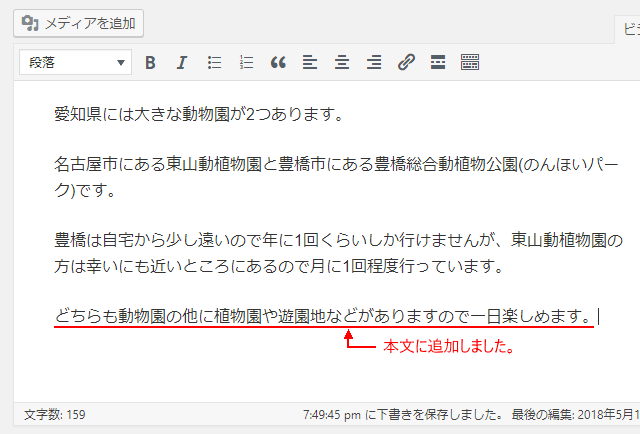Insert a bulleted list
Image resolution: width=640 pixels, height=434 pixels.
[214, 62]
